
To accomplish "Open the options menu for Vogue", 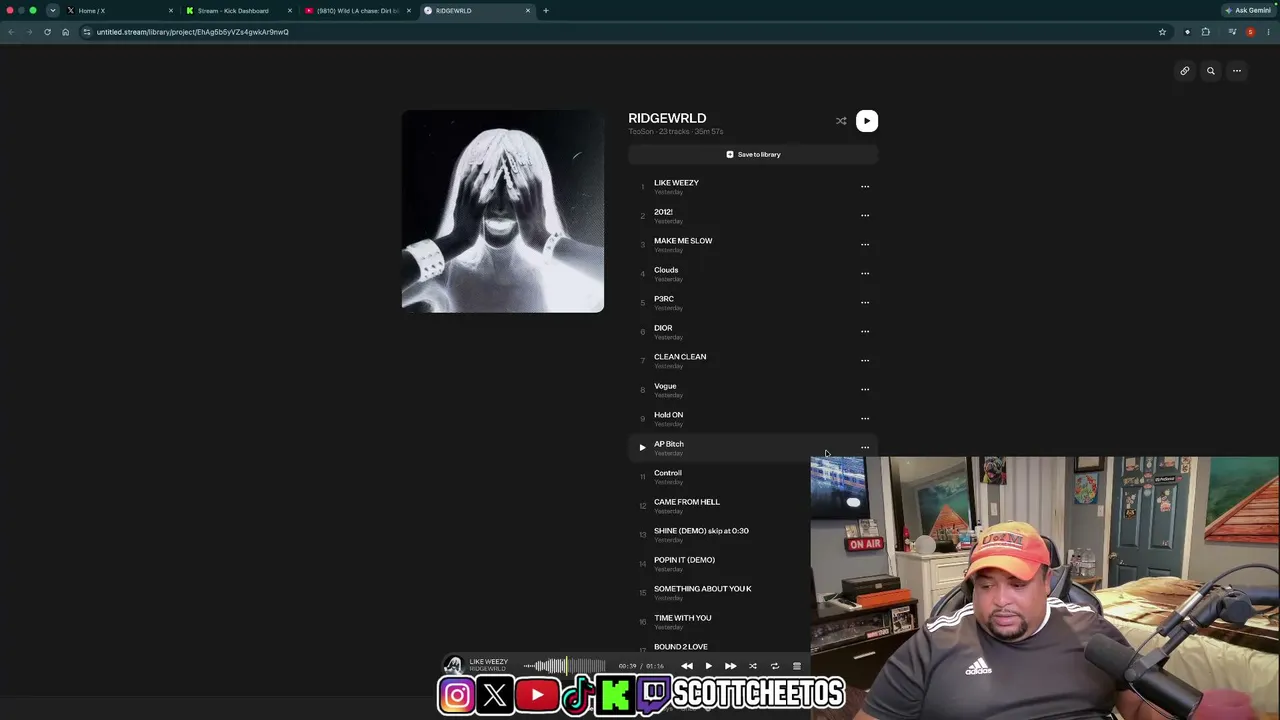I will point(865,389).
